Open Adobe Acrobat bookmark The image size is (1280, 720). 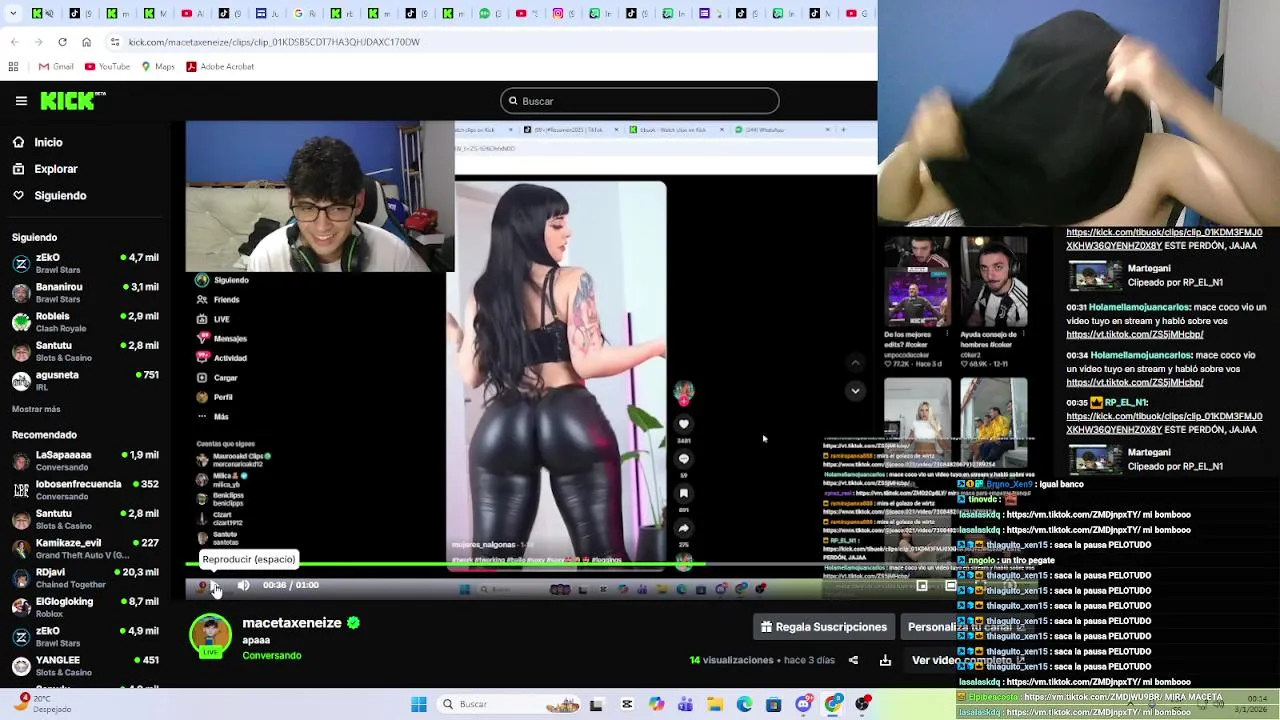(x=219, y=67)
